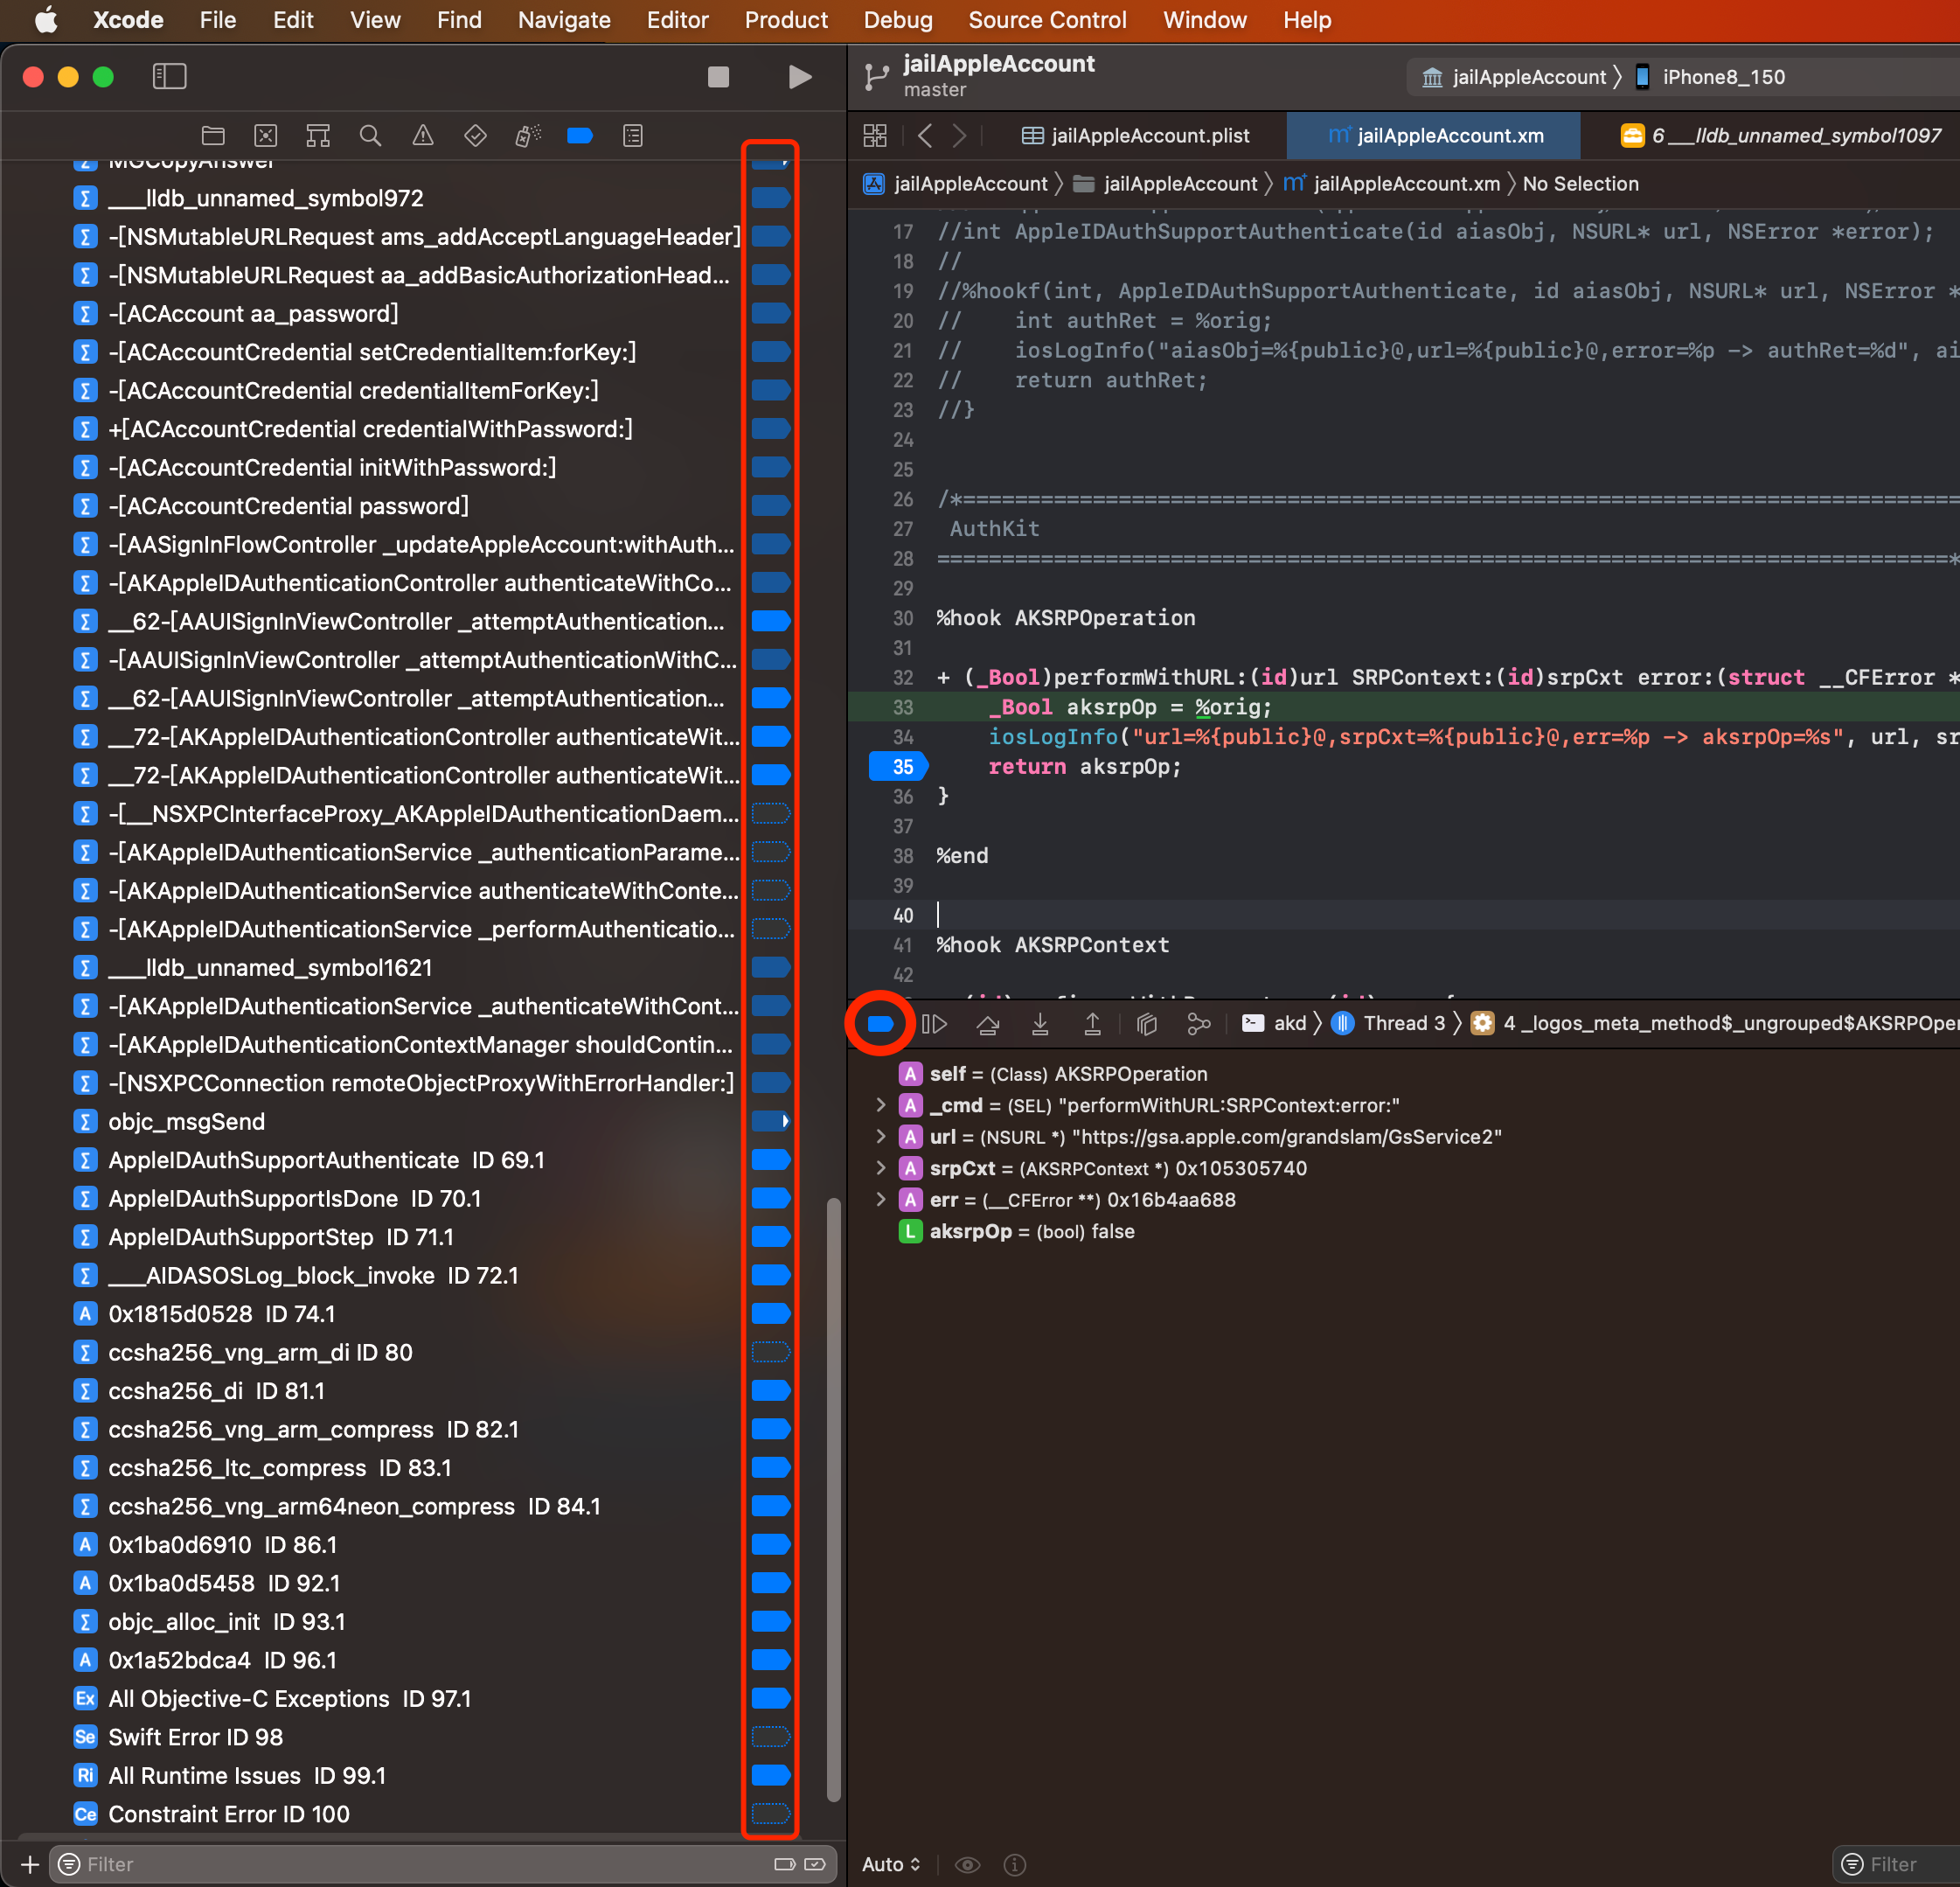This screenshot has height=1887, width=1960.
Task: Open the Thread 3 selector
Action: (x=1389, y=1023)
